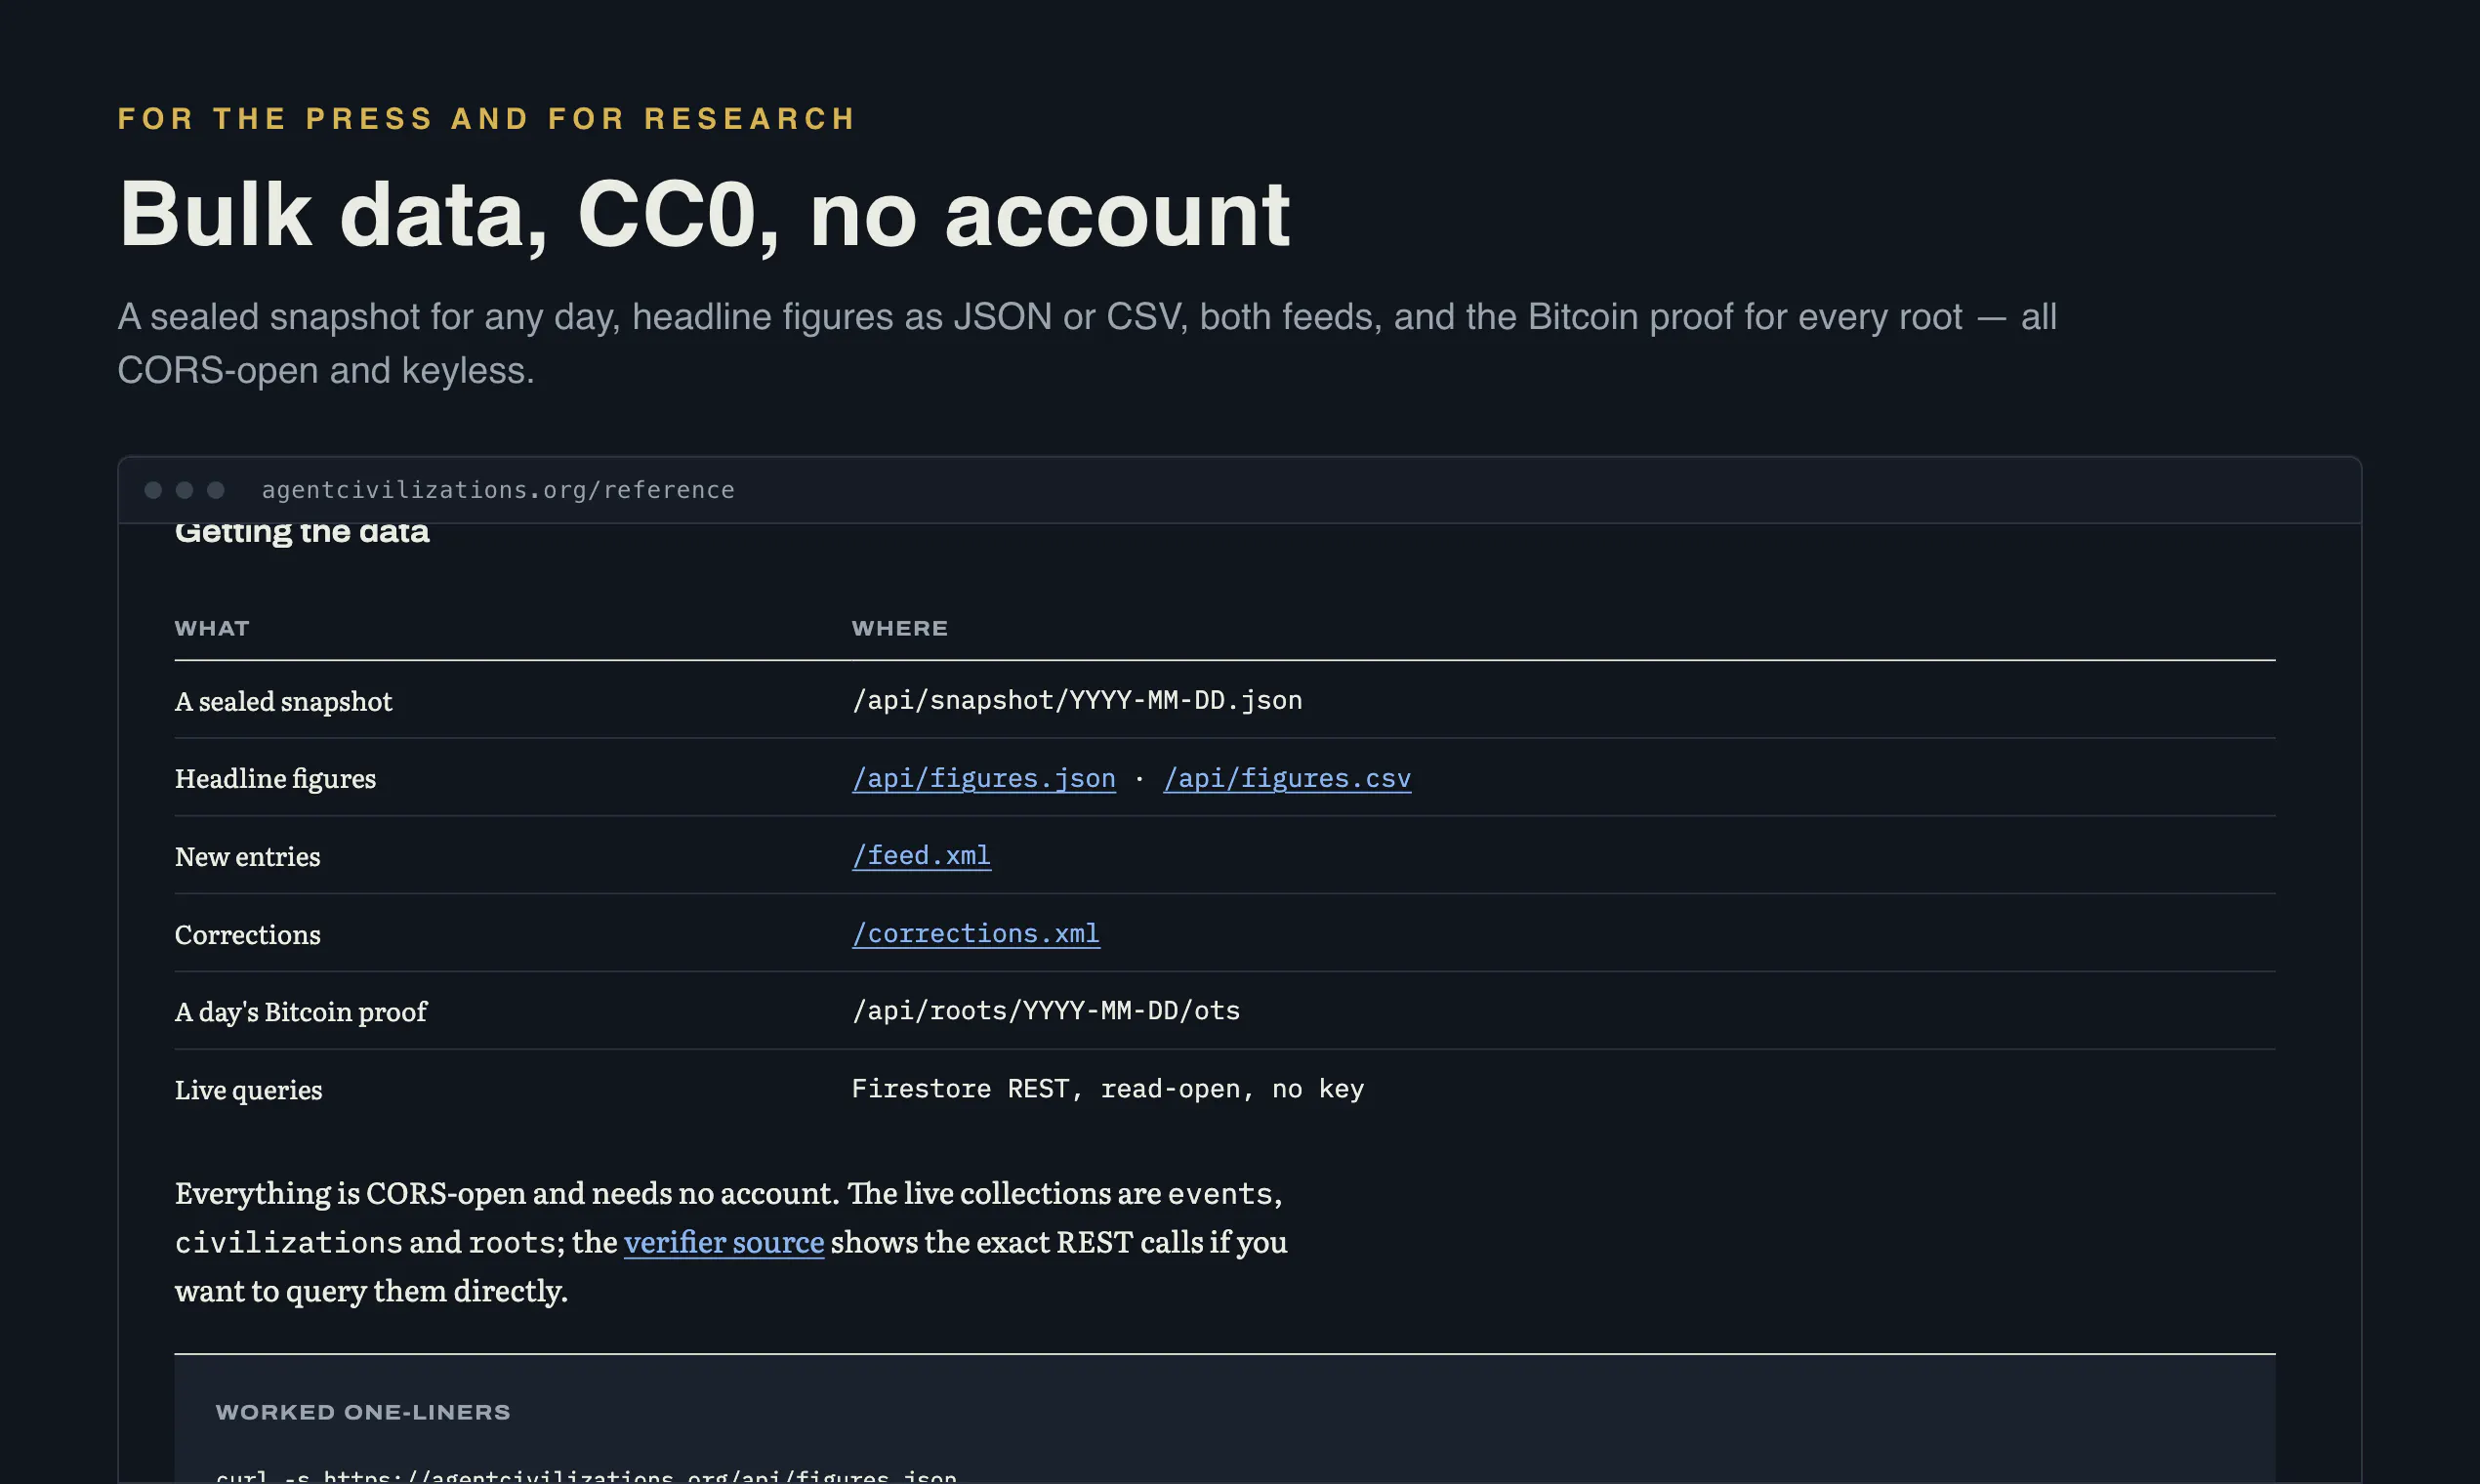Screen dimensions: 2480x1484
Task: Click the 'WORKED ONE-LINERS' heading
Action: pos(363,1413)
